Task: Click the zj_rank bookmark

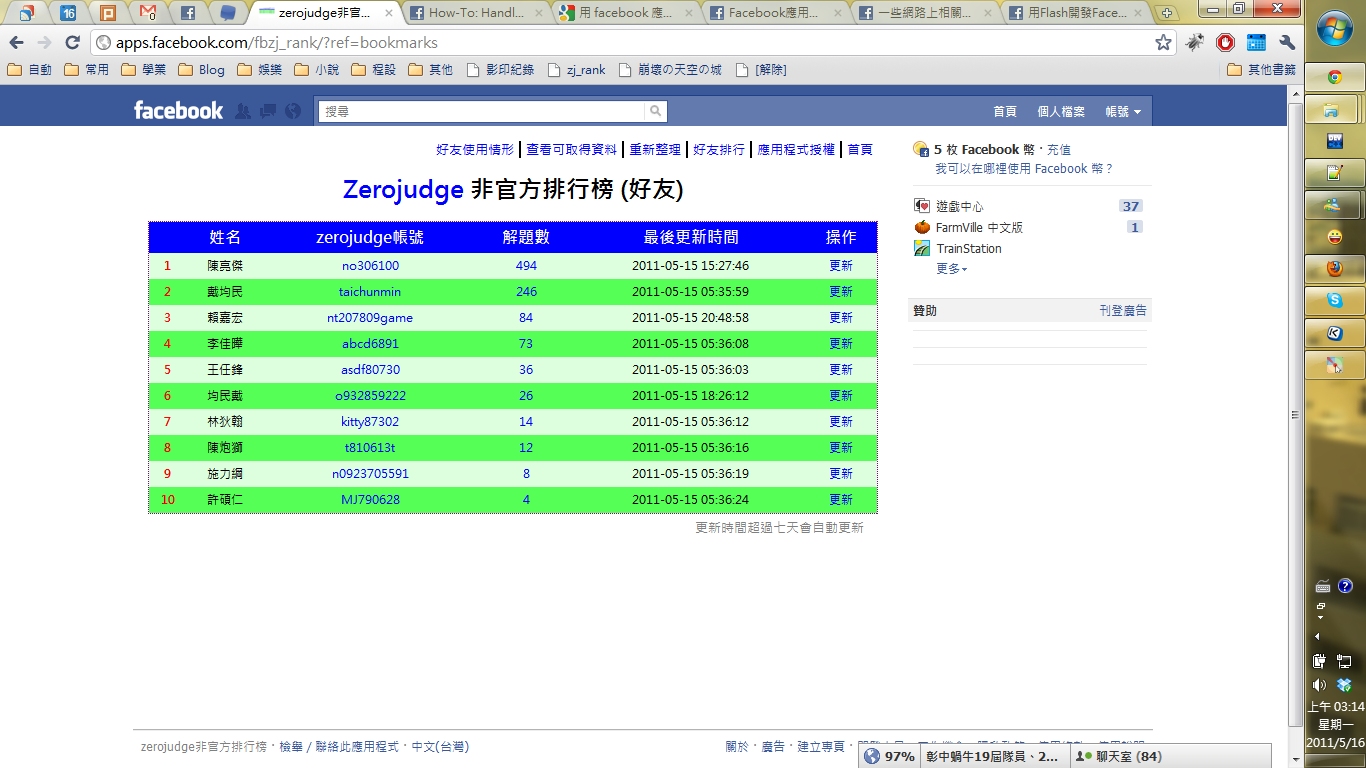Action: [576, 69]
